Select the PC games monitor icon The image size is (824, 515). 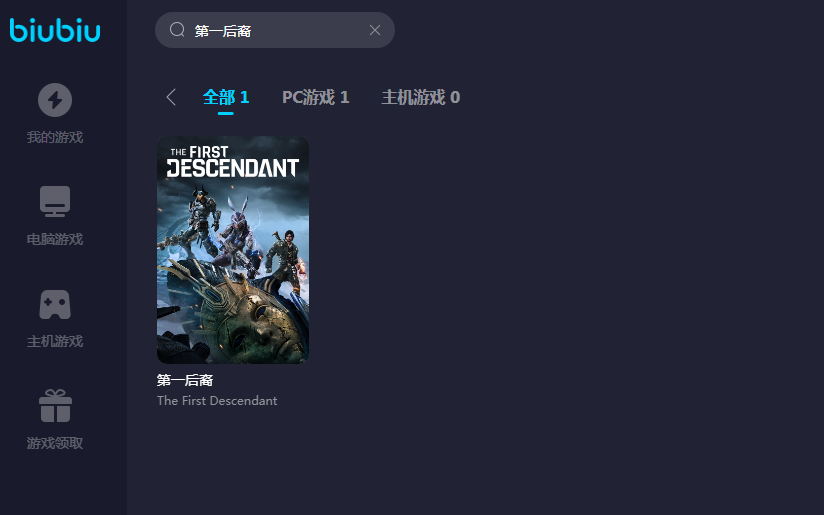(55, 201)
